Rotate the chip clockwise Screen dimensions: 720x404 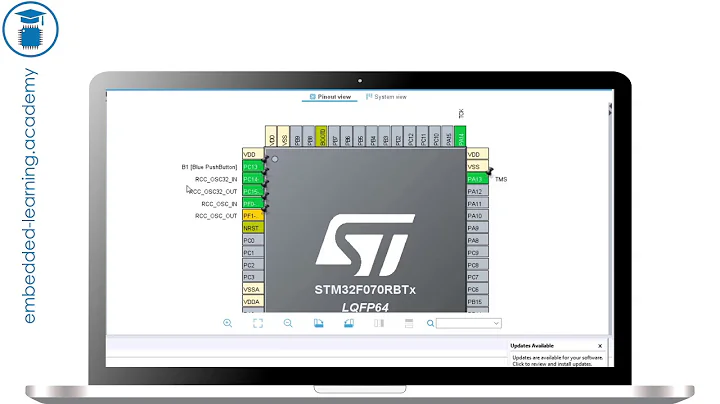tap(319, 323)
